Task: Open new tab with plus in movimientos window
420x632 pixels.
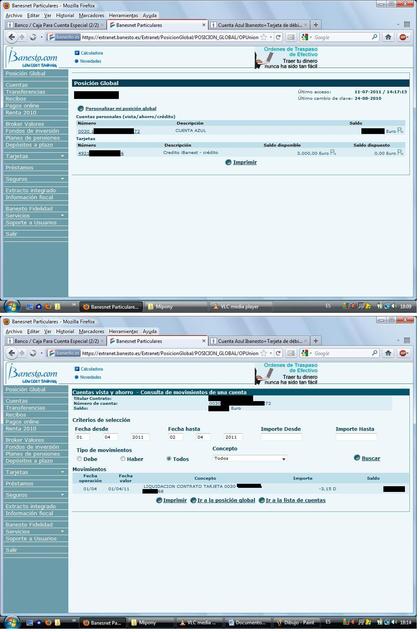Action: pos(316,341)
